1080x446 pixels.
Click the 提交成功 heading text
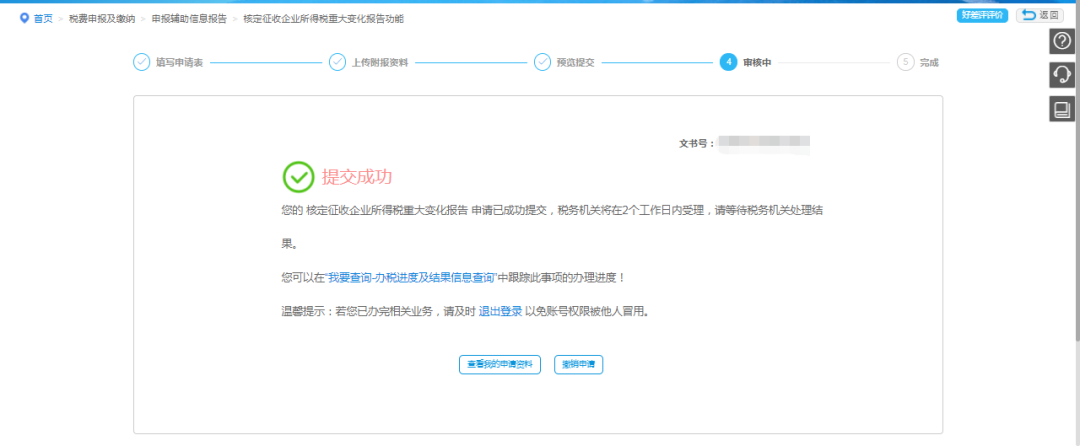(x=357, y=177)
